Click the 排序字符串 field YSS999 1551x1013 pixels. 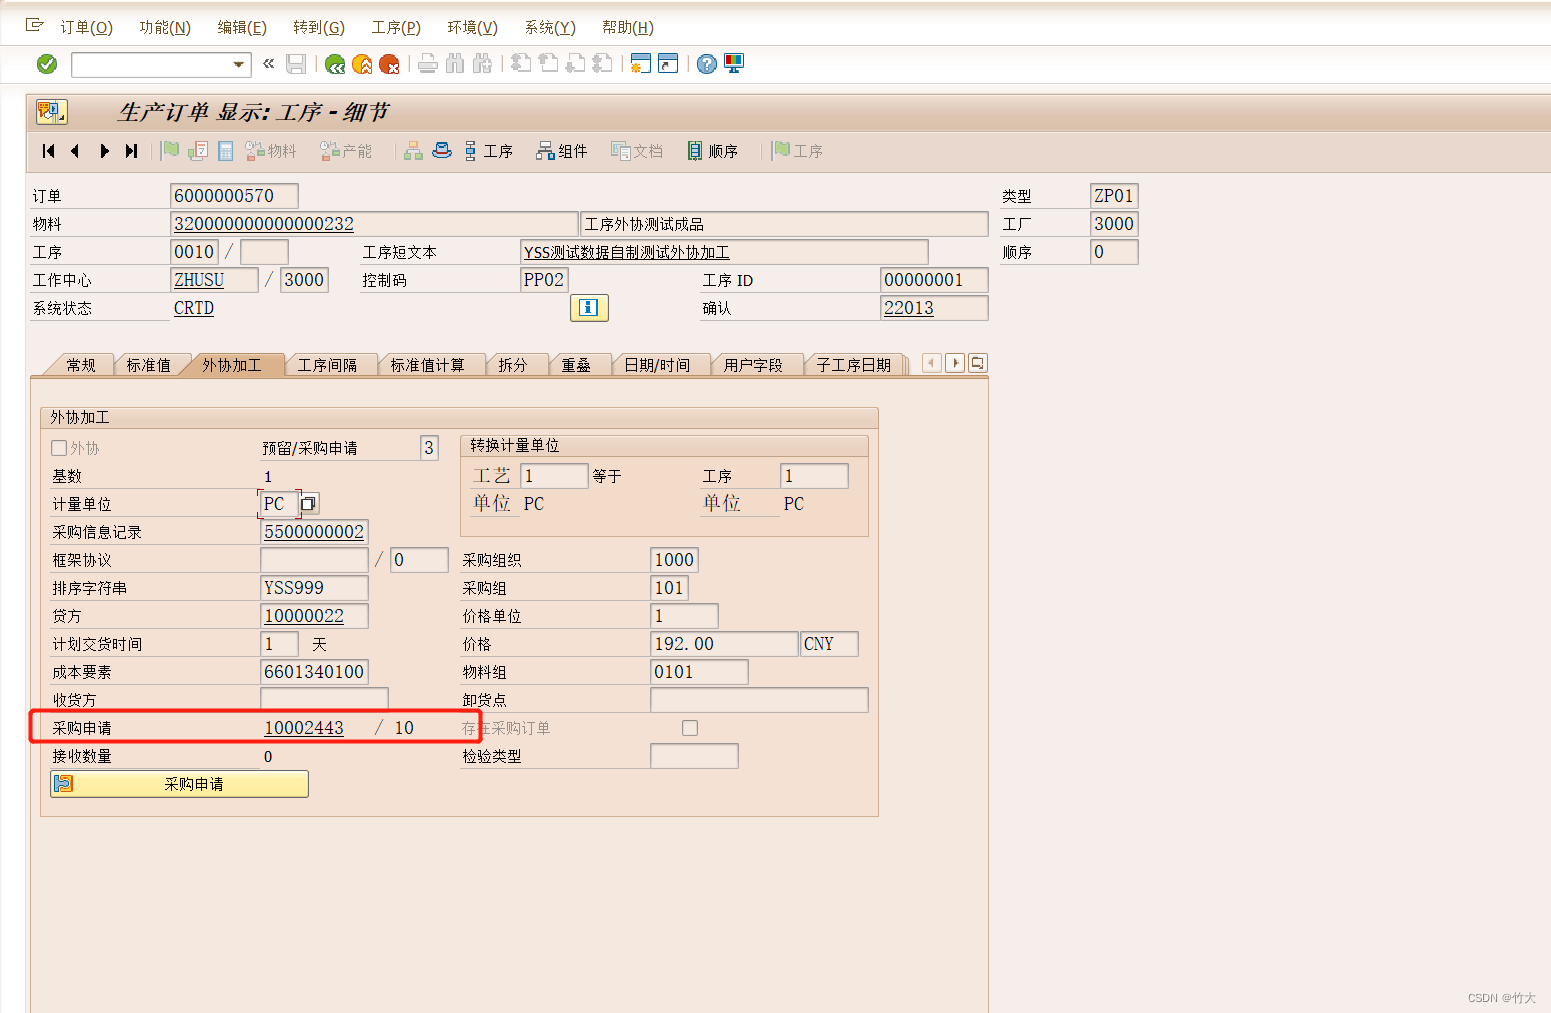tap(314, 588)
